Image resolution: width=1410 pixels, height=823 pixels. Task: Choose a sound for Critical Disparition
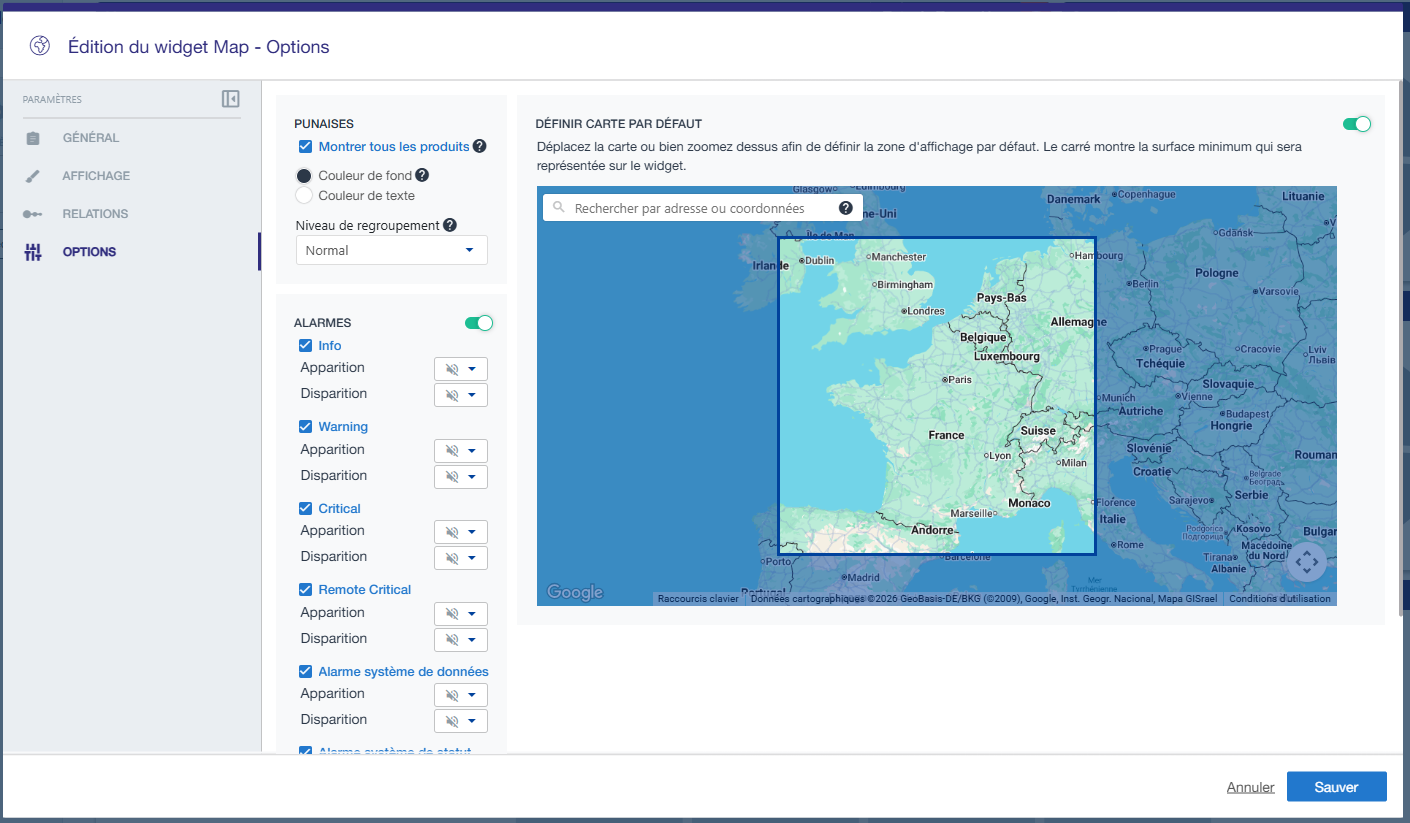click(x=461, y=558)
